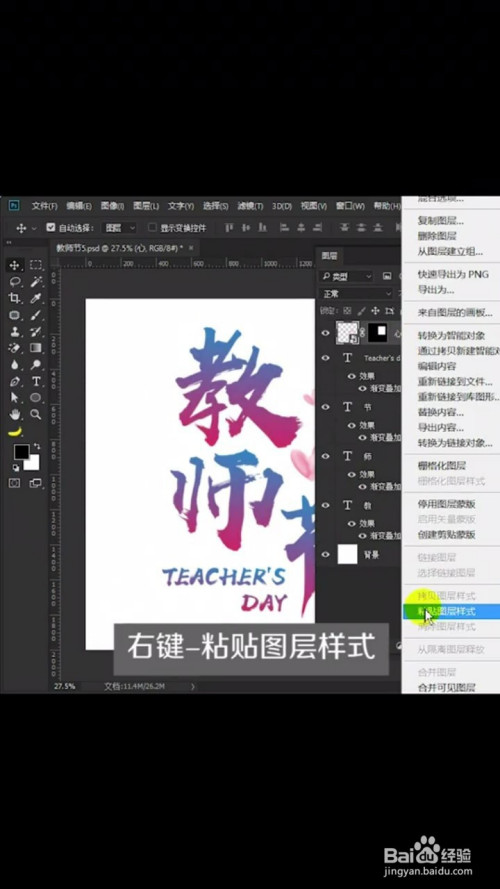Toggle 效果 visibility under Teacher's d layer

(x=351, y=375)
